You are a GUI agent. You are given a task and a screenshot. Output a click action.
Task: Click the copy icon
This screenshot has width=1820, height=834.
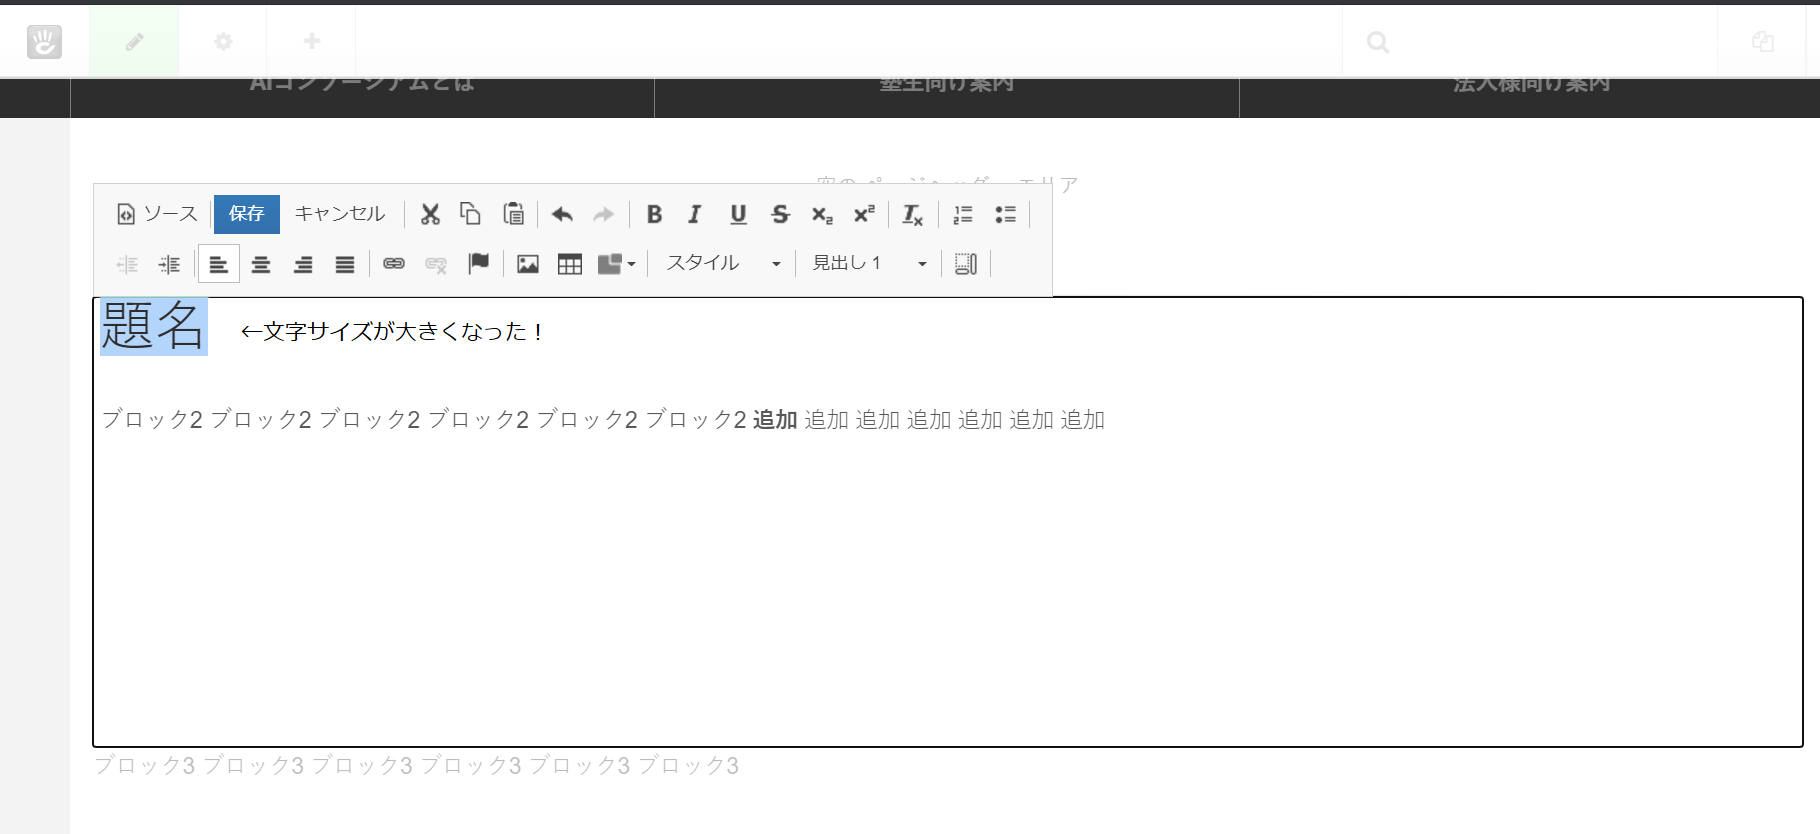click(x=470, y=214)
